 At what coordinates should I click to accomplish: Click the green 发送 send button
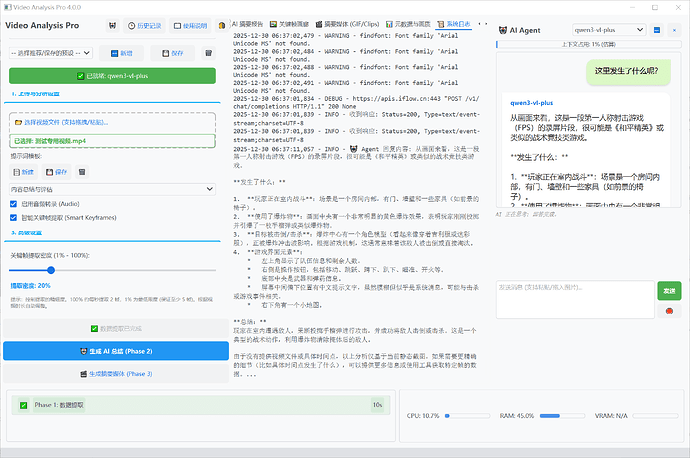click(x=669, y=291)
